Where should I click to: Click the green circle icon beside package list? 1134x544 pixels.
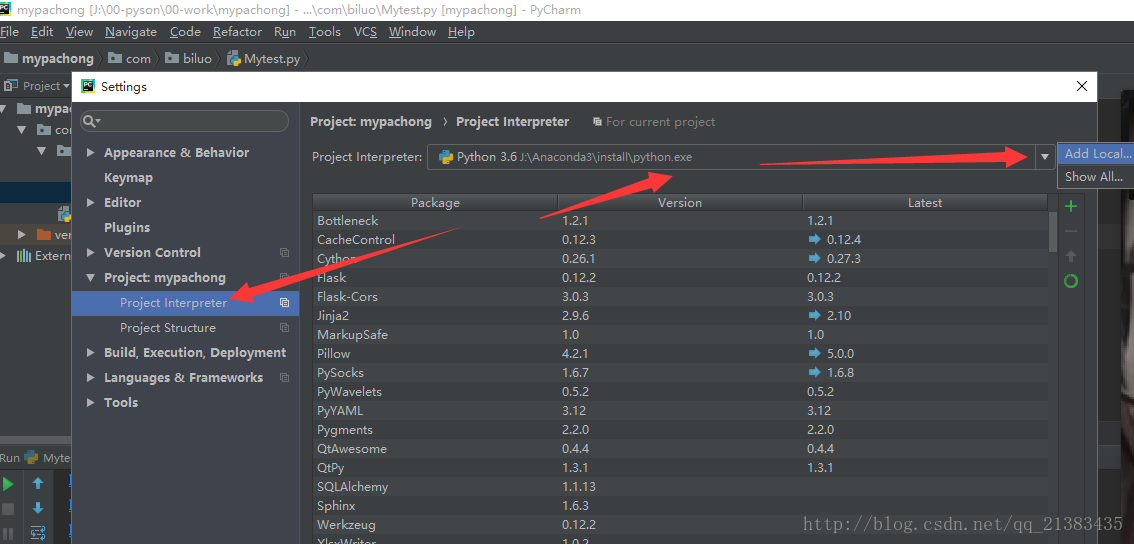click(1071, 281)
